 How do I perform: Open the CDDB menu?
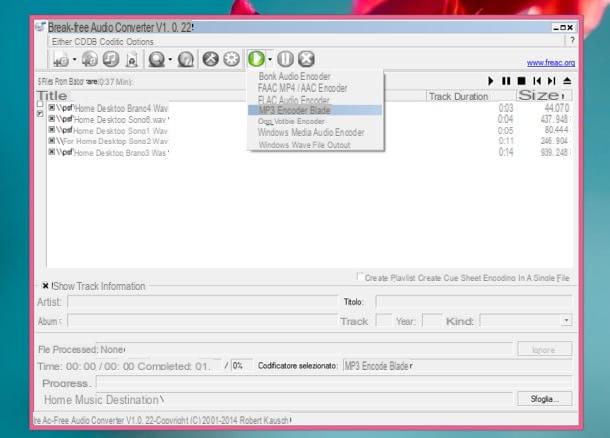[x=87, y=42]
